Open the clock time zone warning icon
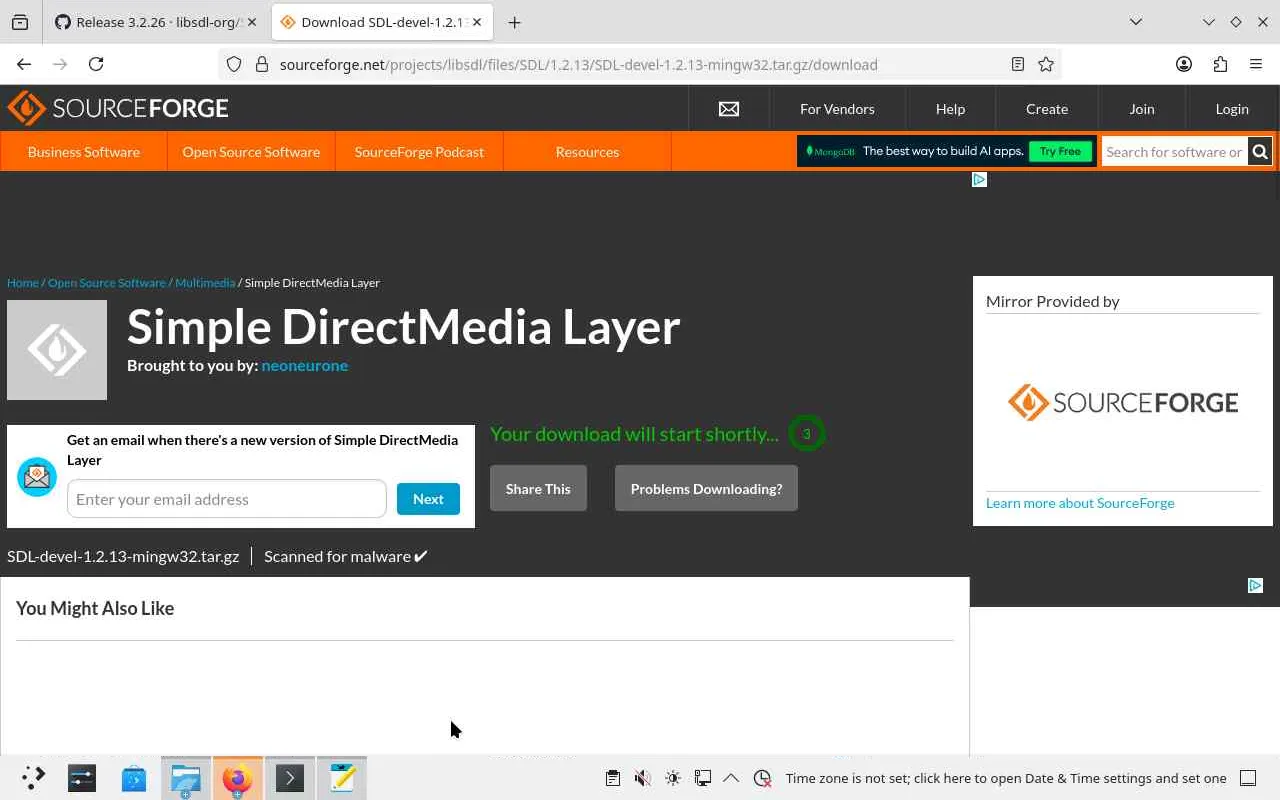The height and width of the screenshot is (800, 1280). click(762, 778)
